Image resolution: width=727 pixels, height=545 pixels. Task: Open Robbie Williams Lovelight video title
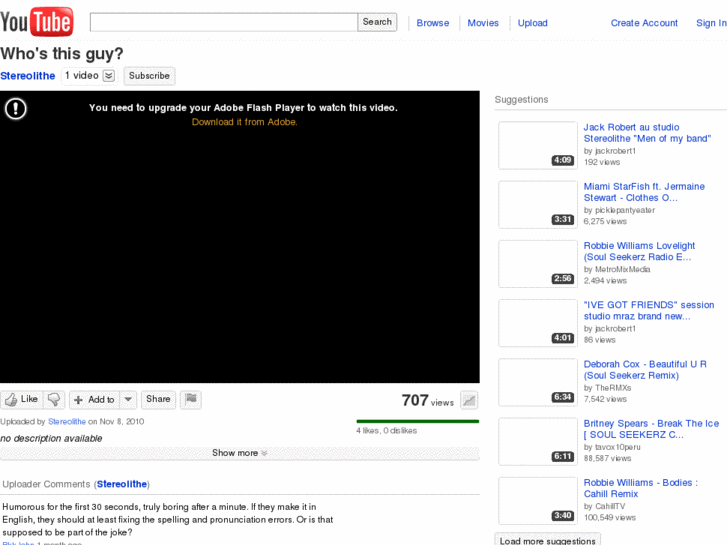click(639, 251)
